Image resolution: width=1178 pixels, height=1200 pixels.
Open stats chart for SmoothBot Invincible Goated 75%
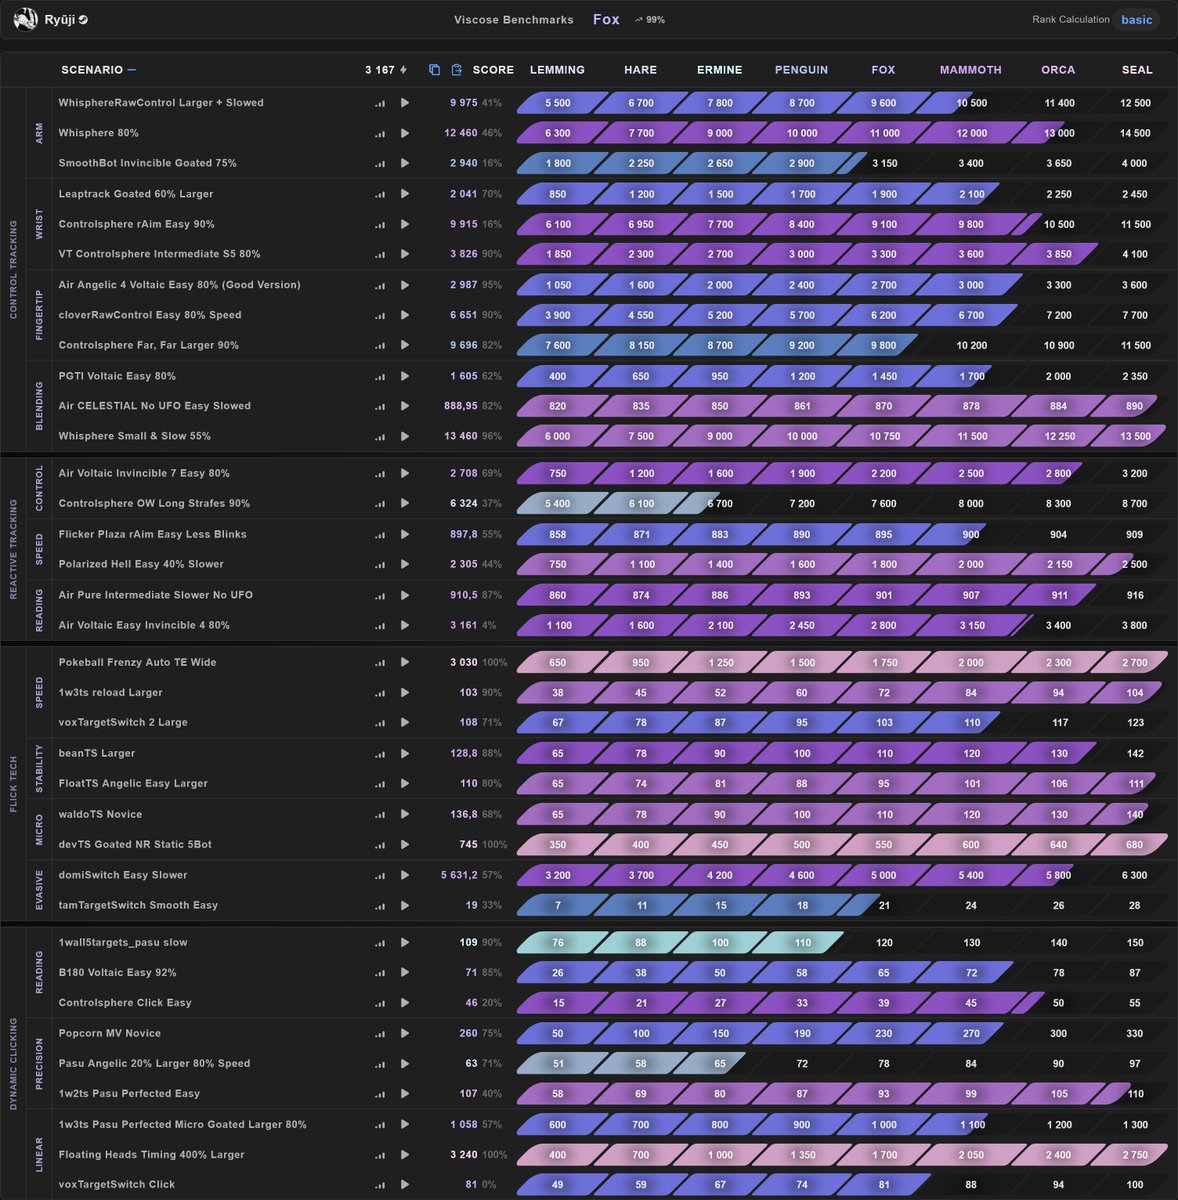[380, 163]
